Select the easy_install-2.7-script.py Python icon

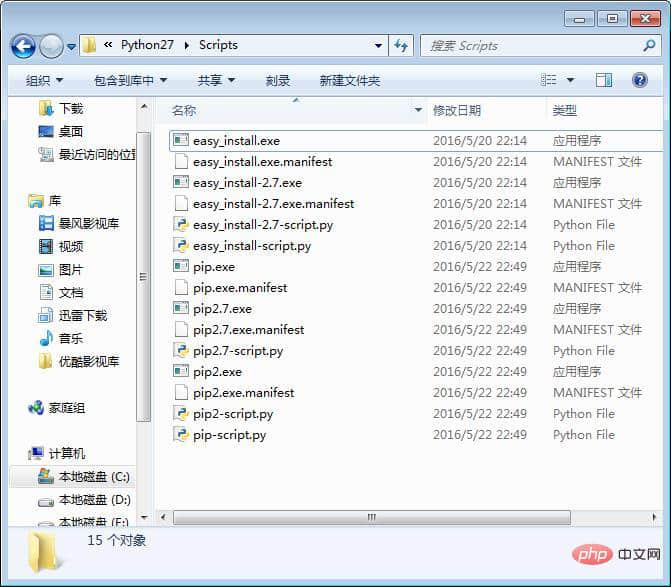(x=181, y=225)
